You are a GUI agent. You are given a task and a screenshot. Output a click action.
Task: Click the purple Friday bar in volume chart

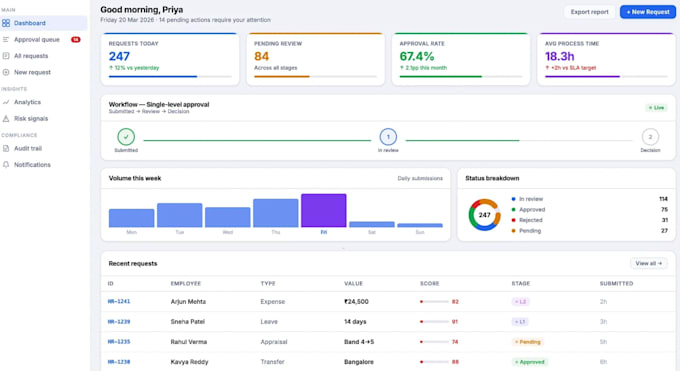[x=324, y=210]
